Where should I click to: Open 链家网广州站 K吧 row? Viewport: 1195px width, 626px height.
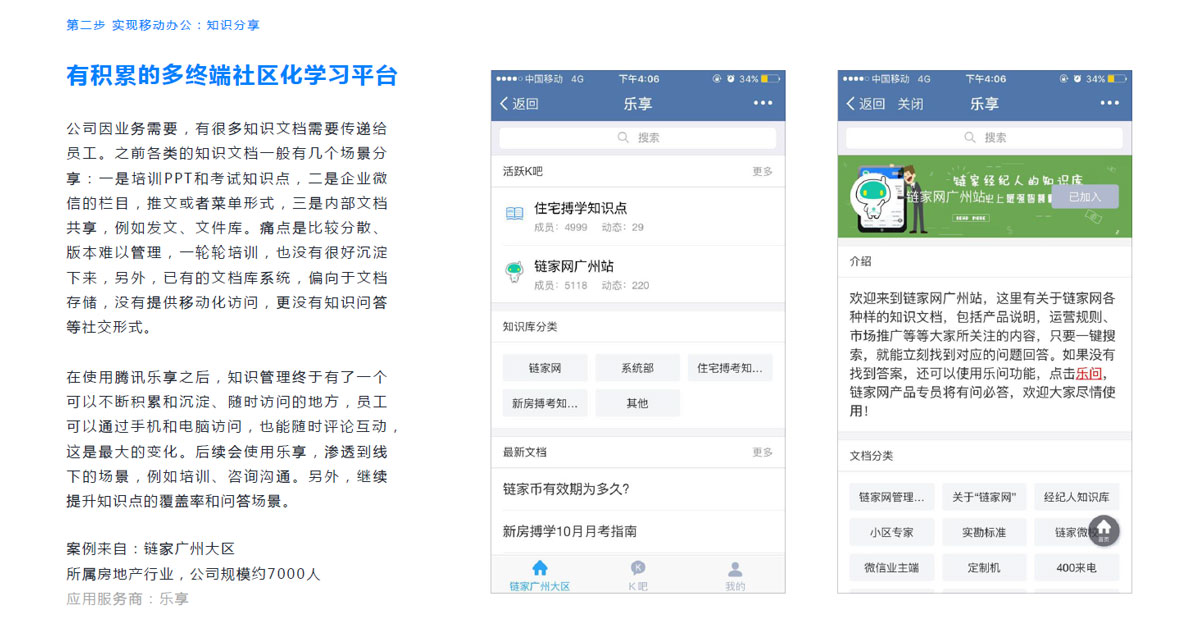[x=638, y=274]
